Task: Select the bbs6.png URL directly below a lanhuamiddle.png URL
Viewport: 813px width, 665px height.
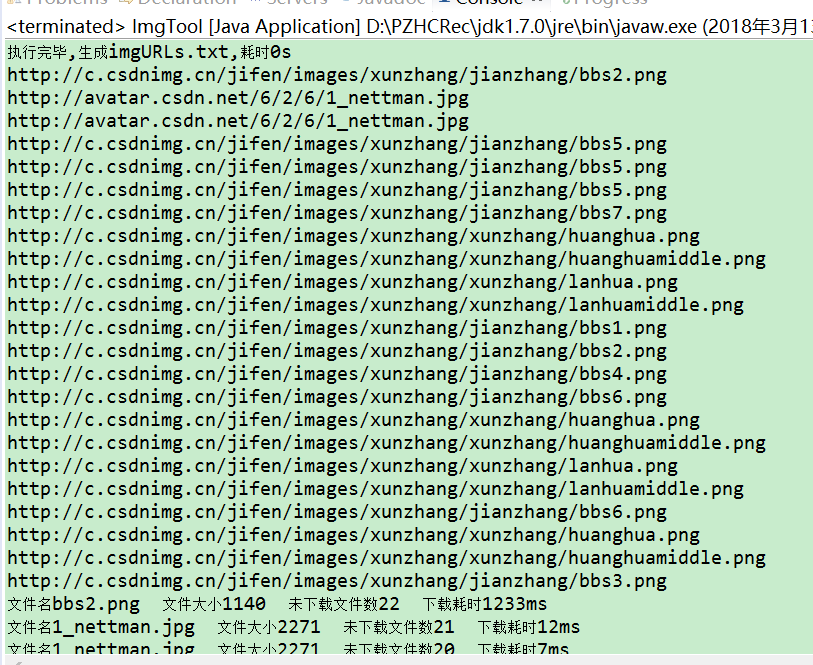Action: click(x=337, y=513)
